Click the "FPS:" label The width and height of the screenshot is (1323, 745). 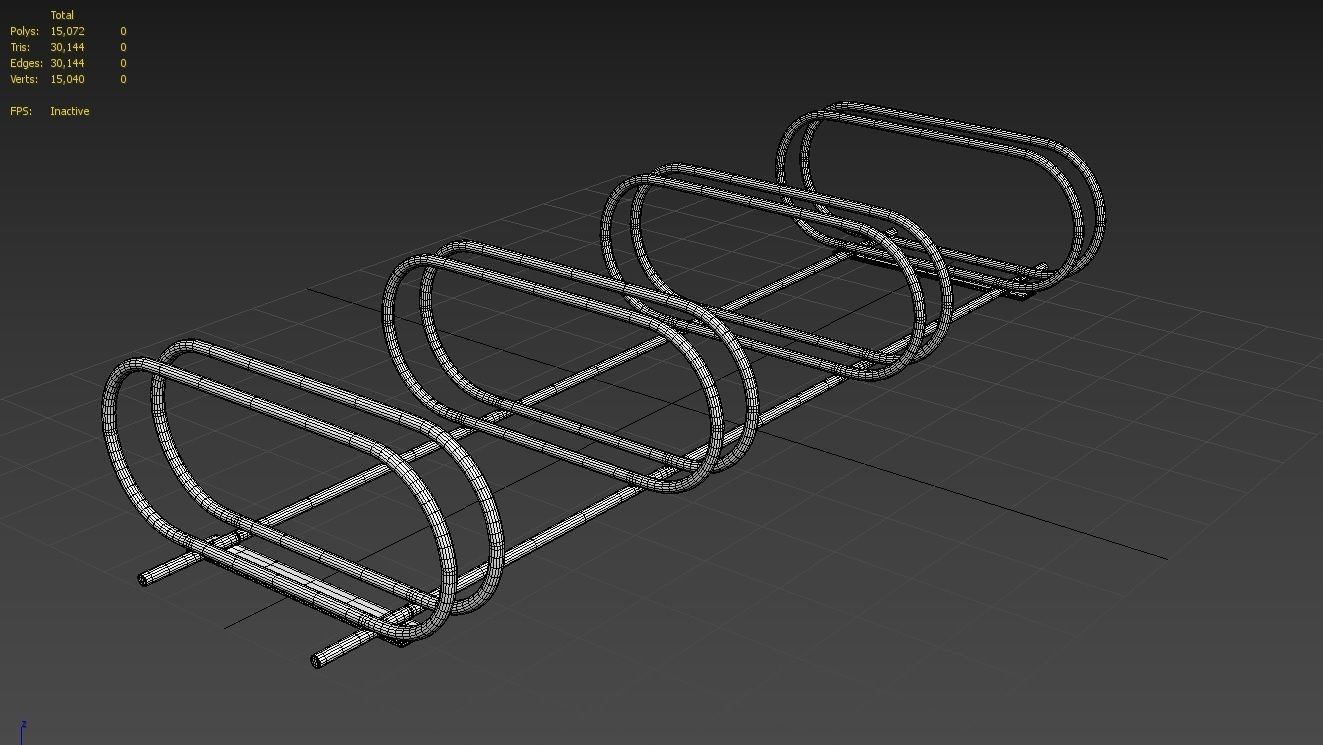pyautogui.click(x=21, y=111)
